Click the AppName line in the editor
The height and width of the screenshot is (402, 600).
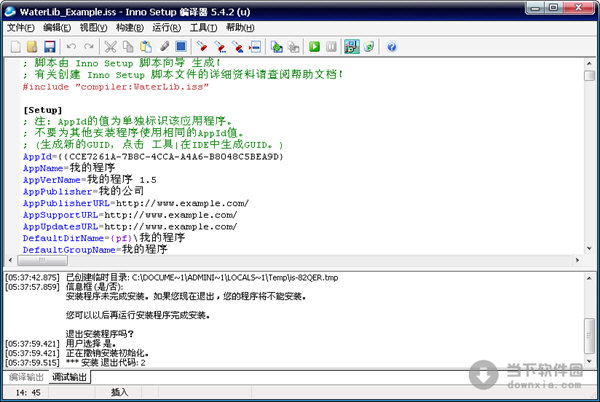68,168
